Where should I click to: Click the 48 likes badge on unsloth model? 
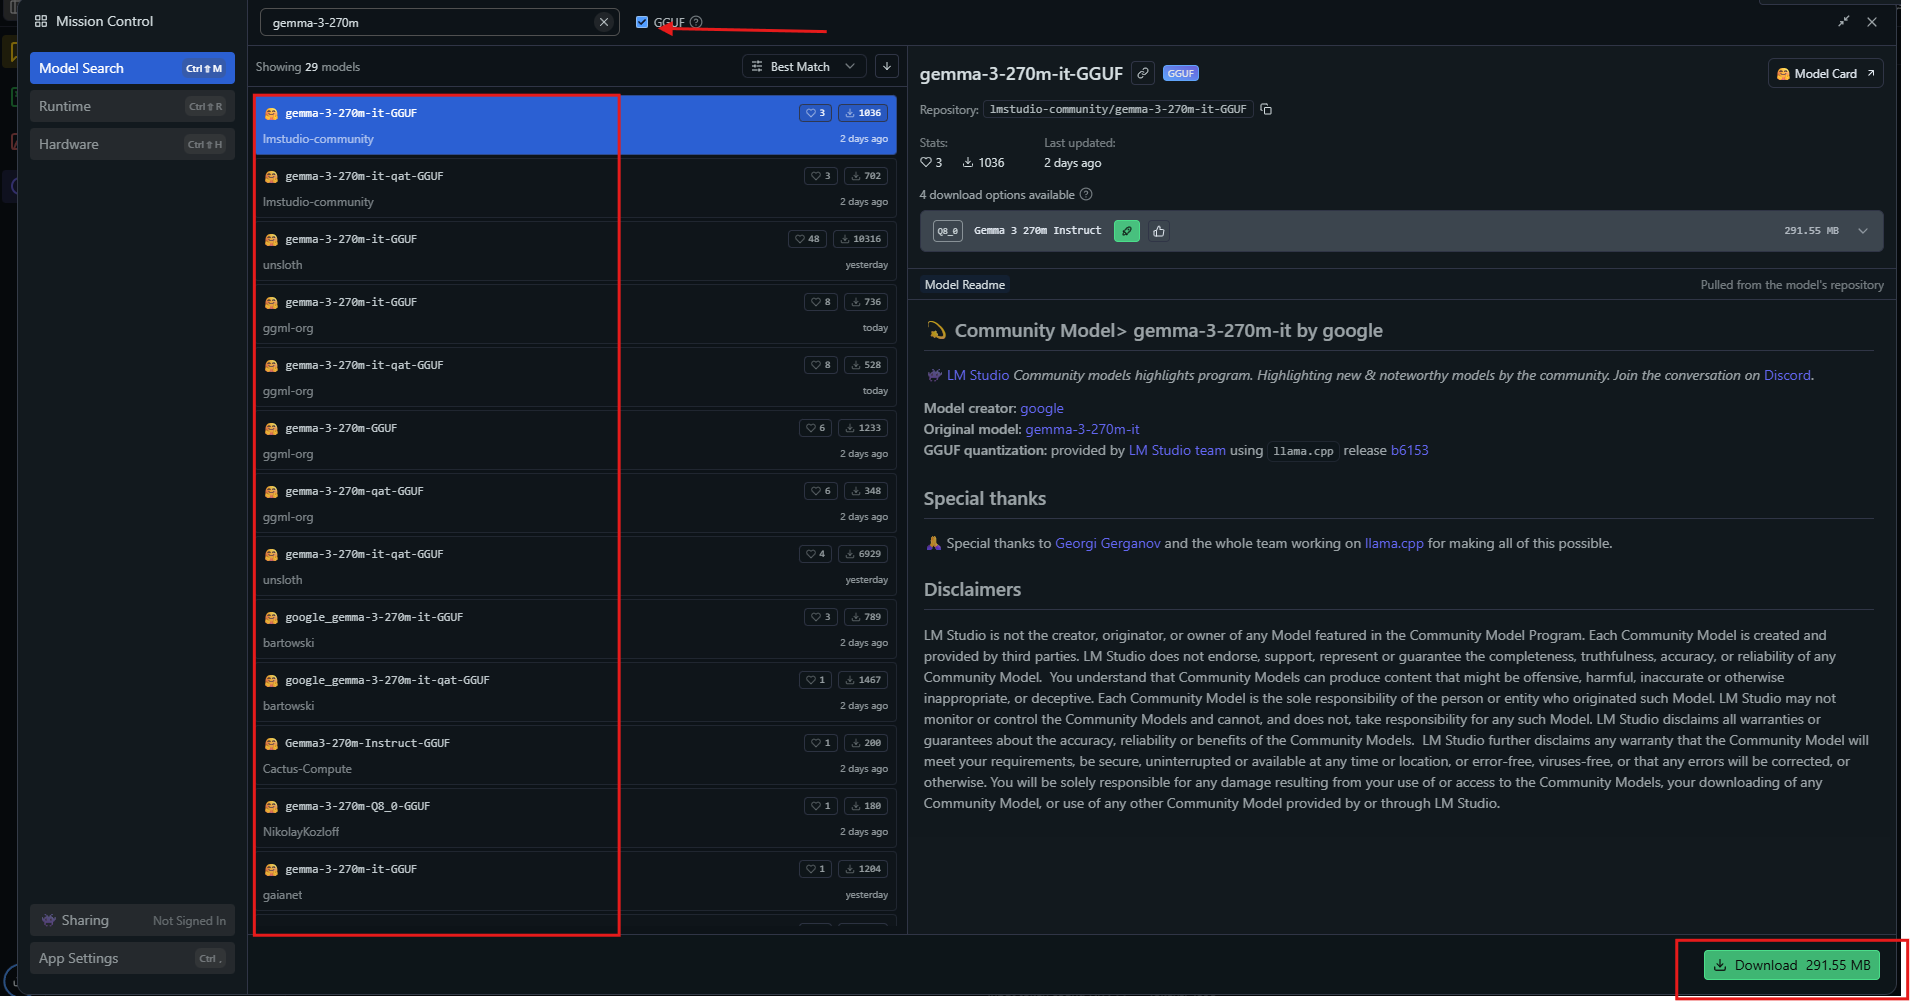[x=807, y=239]
